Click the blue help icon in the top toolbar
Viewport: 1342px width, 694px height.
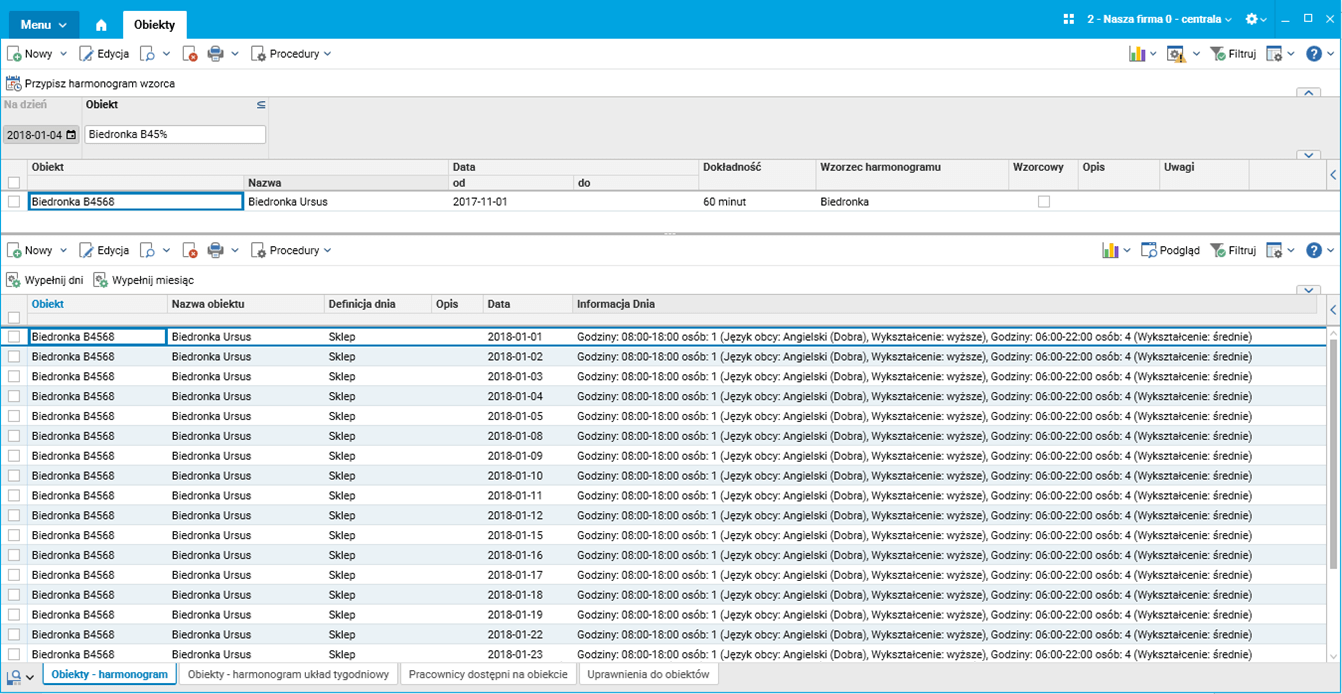click(x=1315, y=54)
